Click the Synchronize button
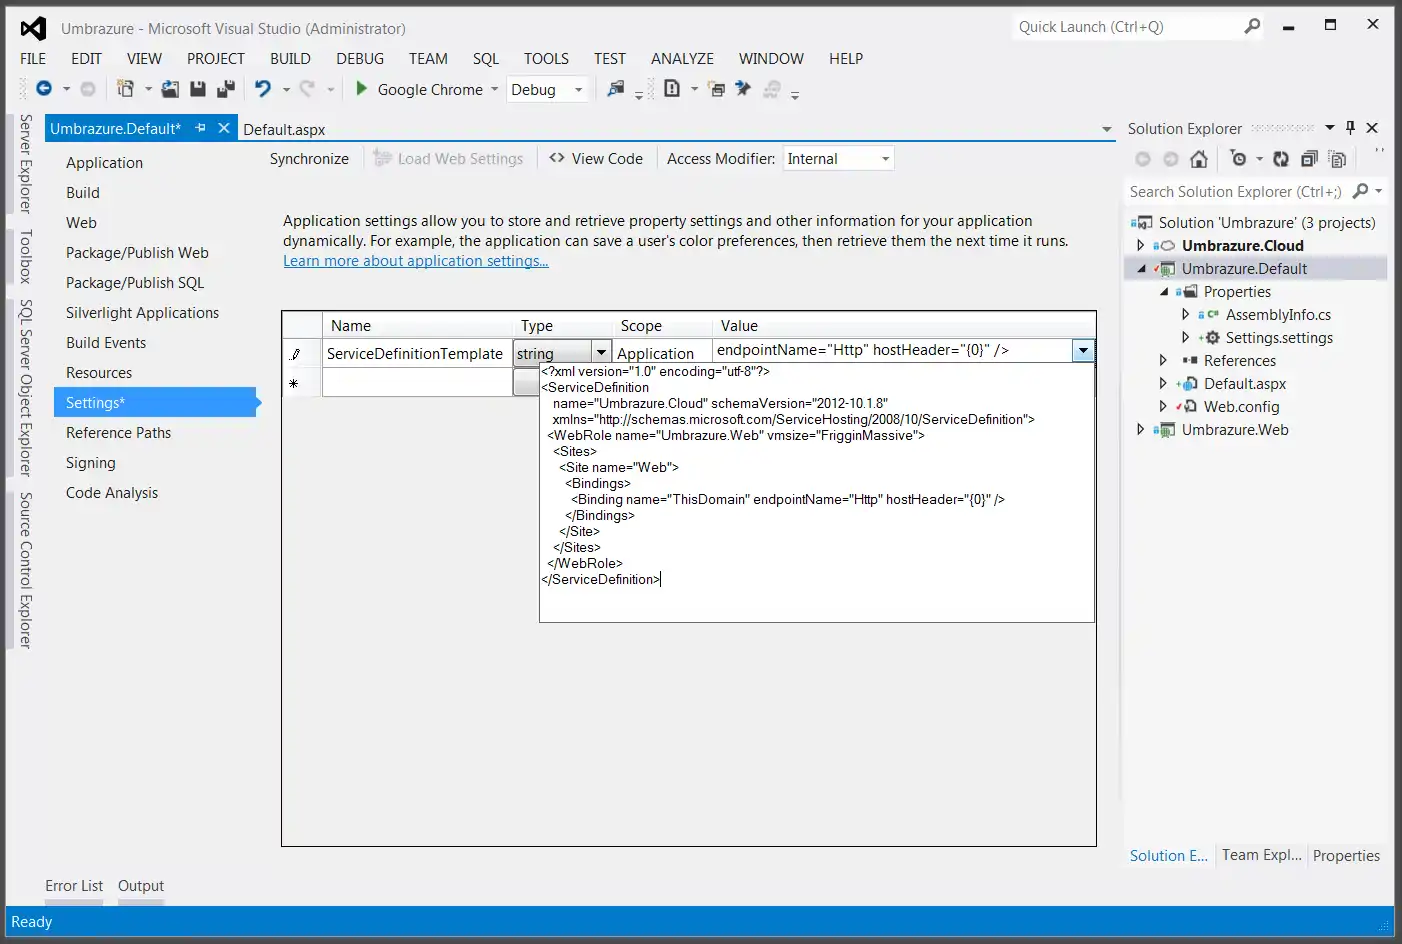This screenshot has height=944, width=1402. (x=309, y=158)
